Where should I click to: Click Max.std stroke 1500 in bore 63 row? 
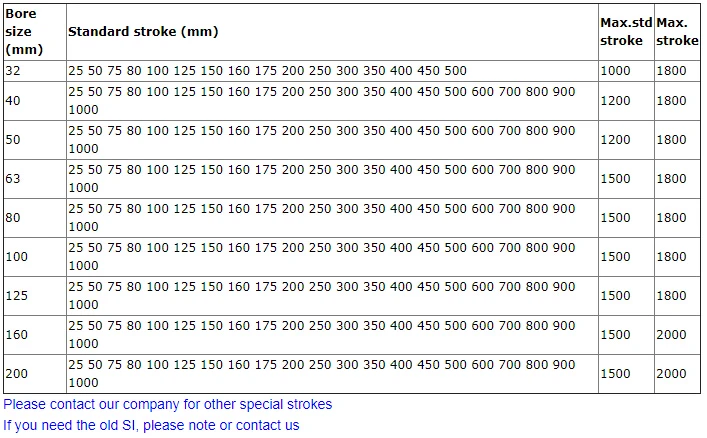click(626, 179)
